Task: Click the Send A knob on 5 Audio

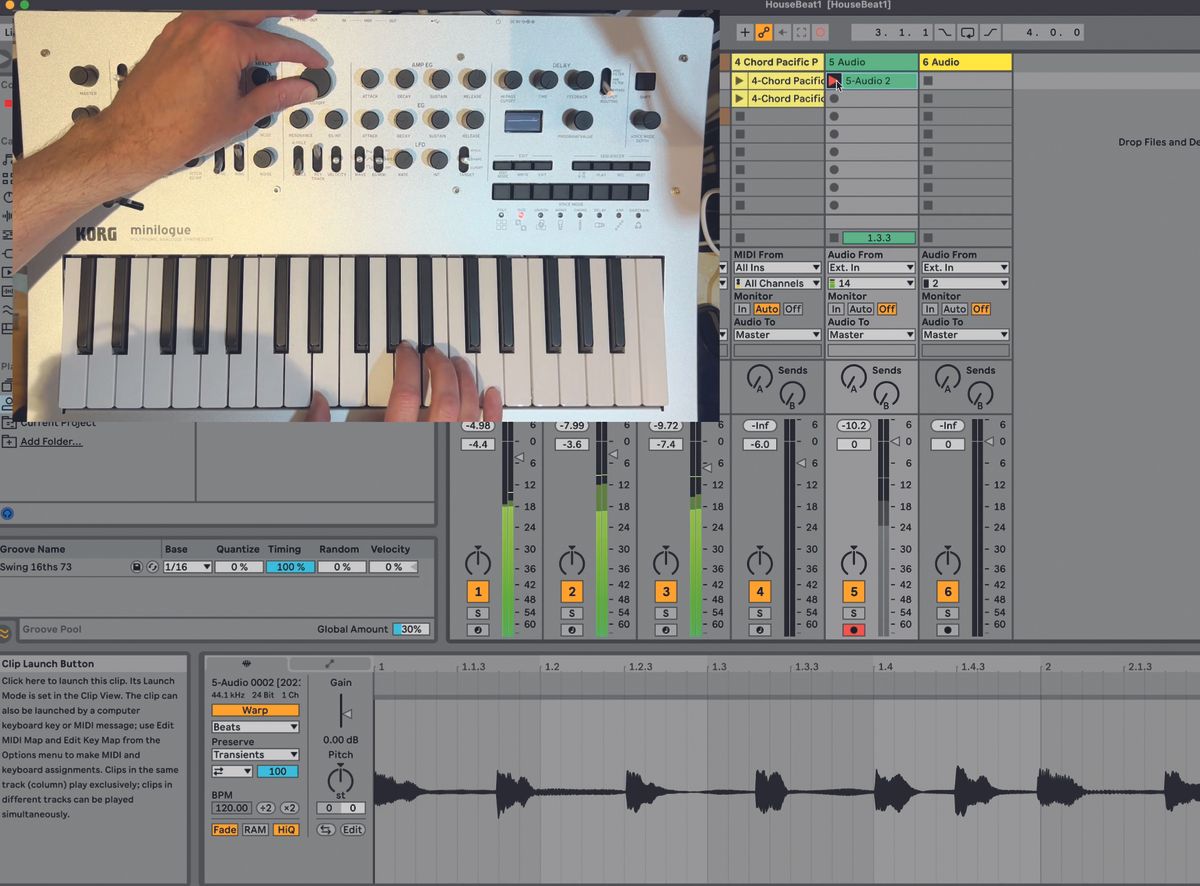Action: pos(853,378)
